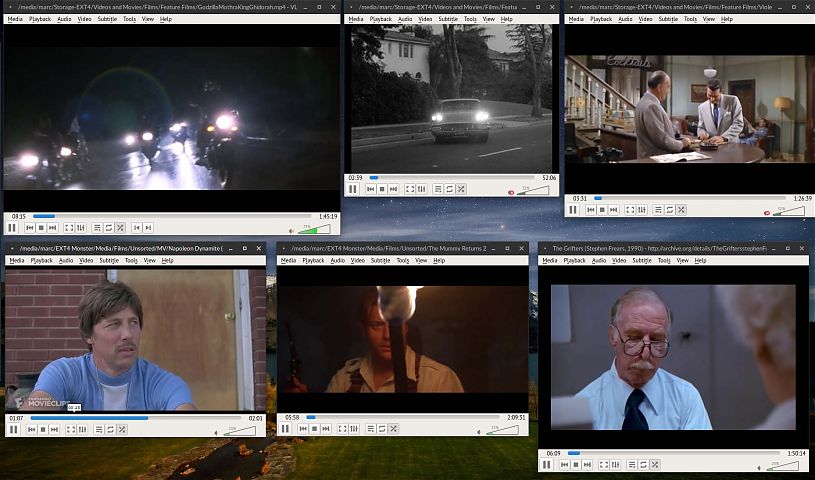Toggle loop mode in Godzilla window
815x480 pixels.
[x=109, y=228]
